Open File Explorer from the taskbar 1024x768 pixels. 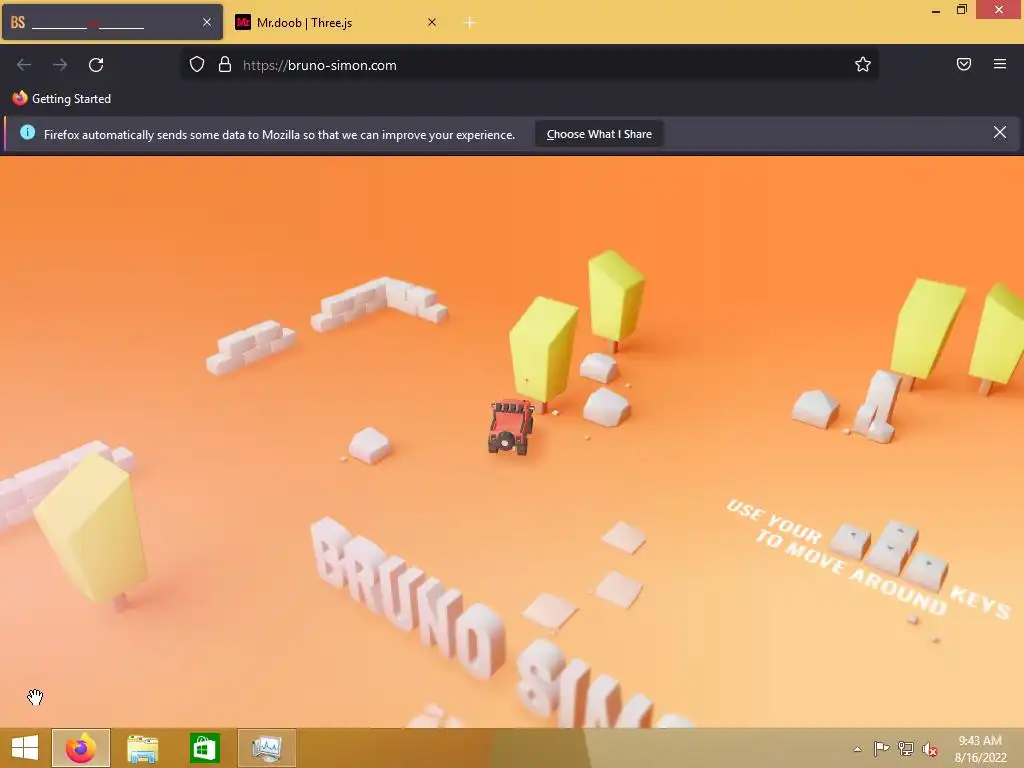142,748
